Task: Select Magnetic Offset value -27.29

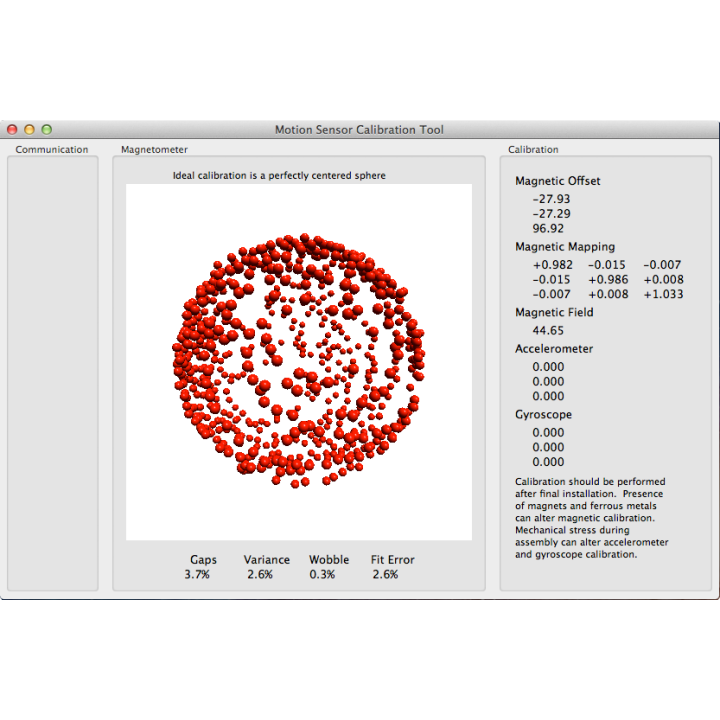Action: [x=551, y=214]
